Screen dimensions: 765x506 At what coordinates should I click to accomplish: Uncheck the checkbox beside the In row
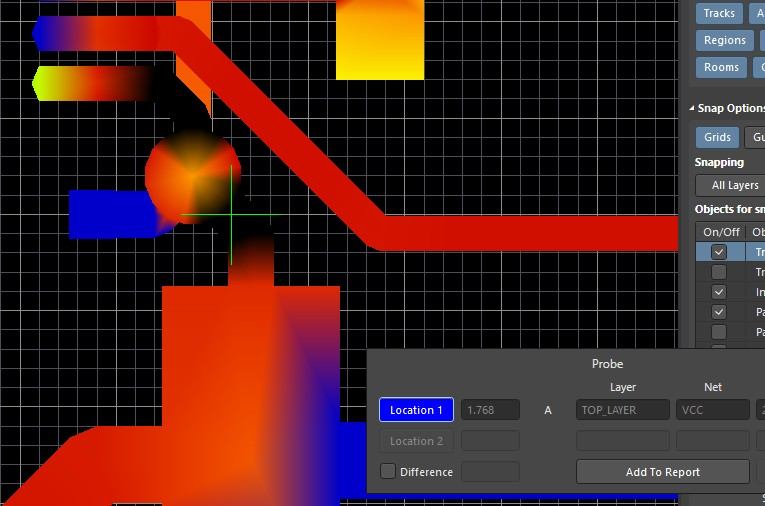point(719,292)
